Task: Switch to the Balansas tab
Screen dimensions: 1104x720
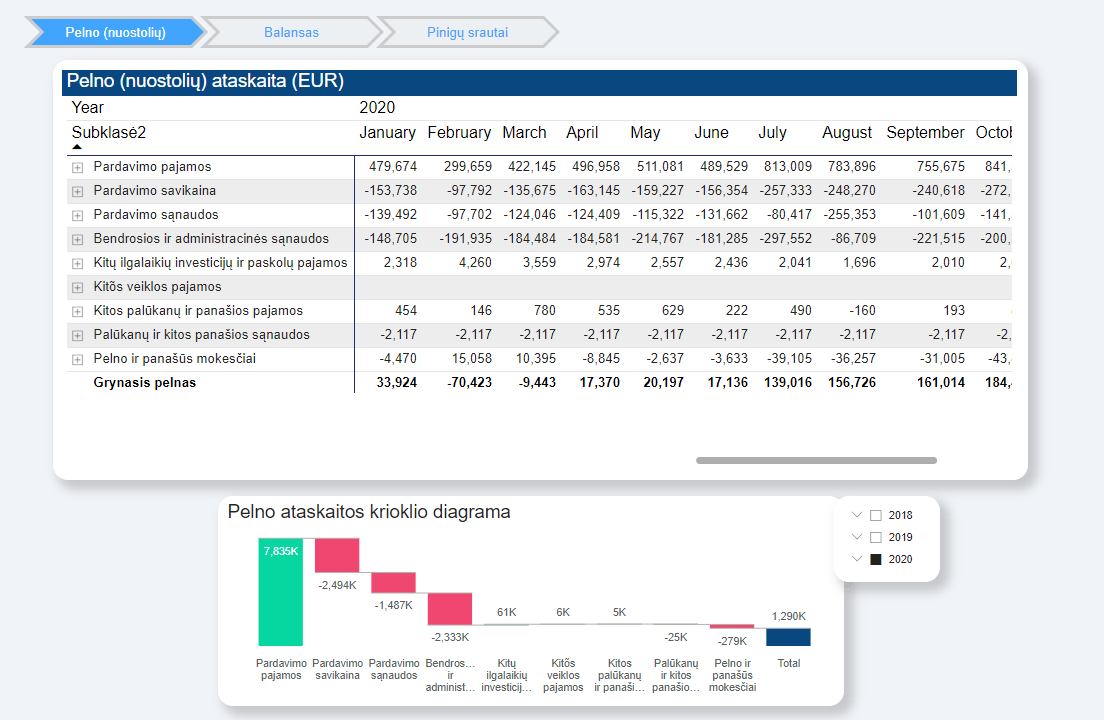Action: coord(291,32)
